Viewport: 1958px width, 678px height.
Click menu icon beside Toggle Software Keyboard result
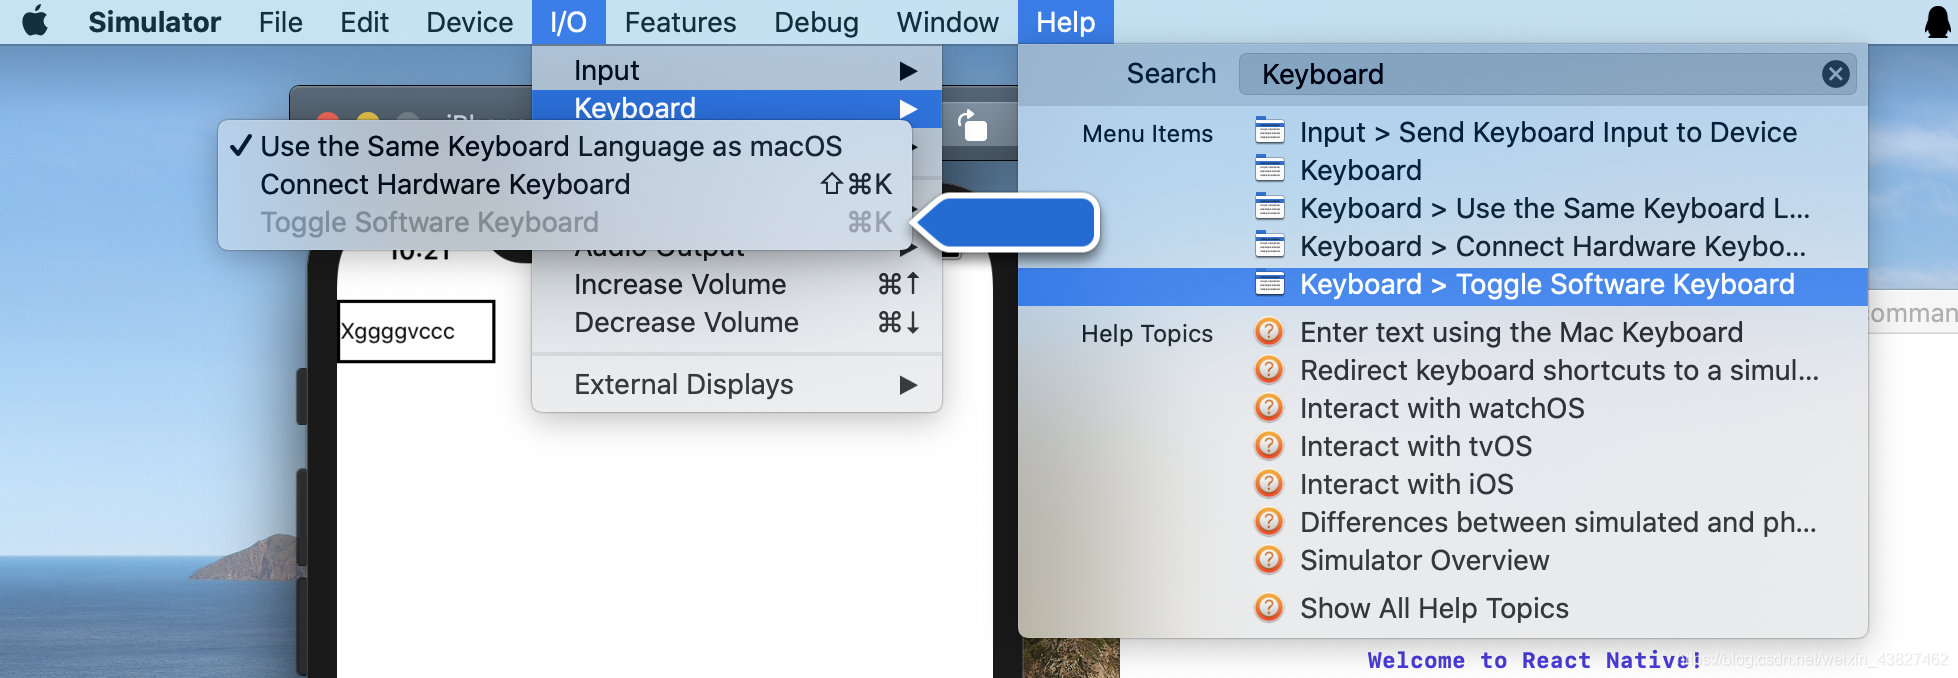[x=1269, y=284]
